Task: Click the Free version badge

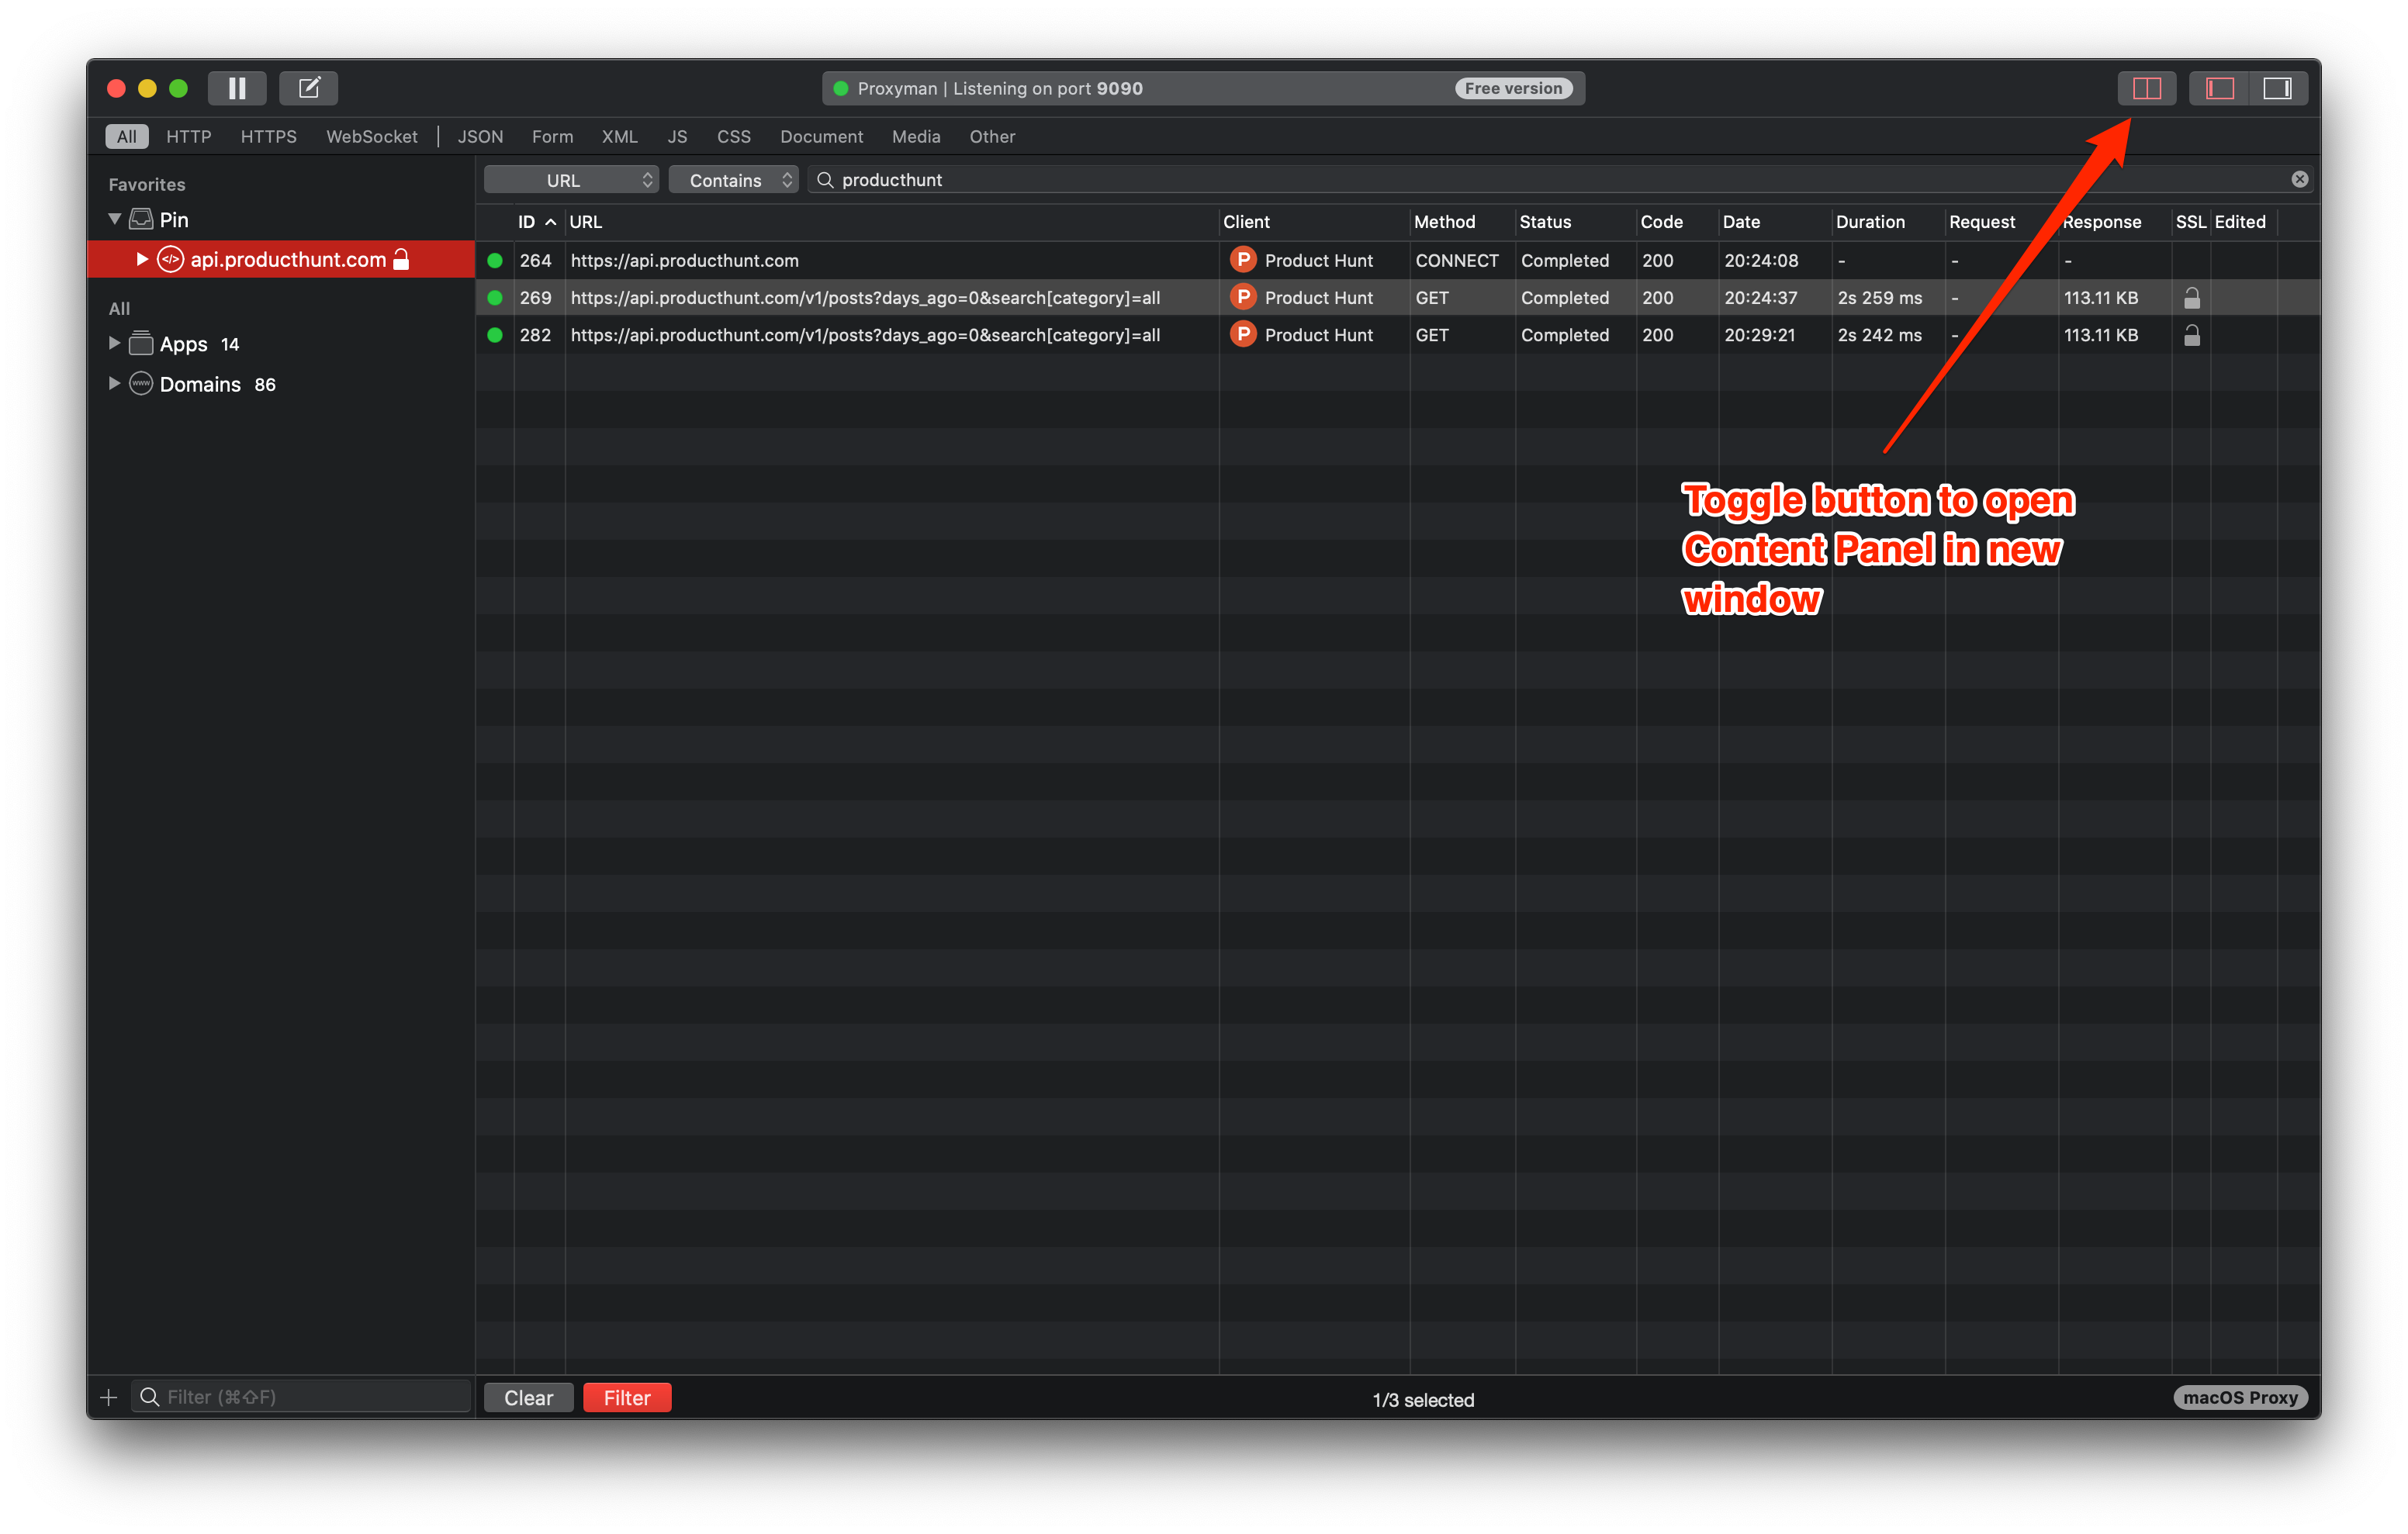Action: [x=1513, y=88]
